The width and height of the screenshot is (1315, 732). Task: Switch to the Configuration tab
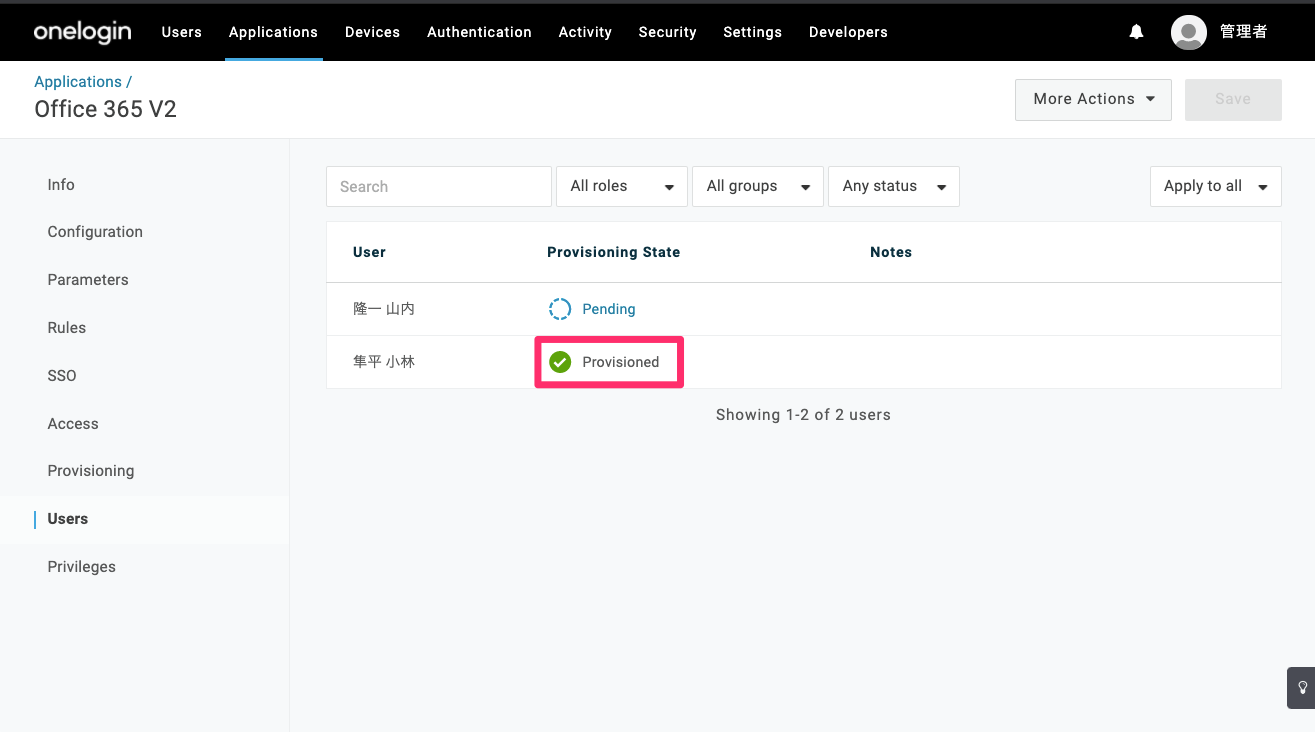(95, 232)
